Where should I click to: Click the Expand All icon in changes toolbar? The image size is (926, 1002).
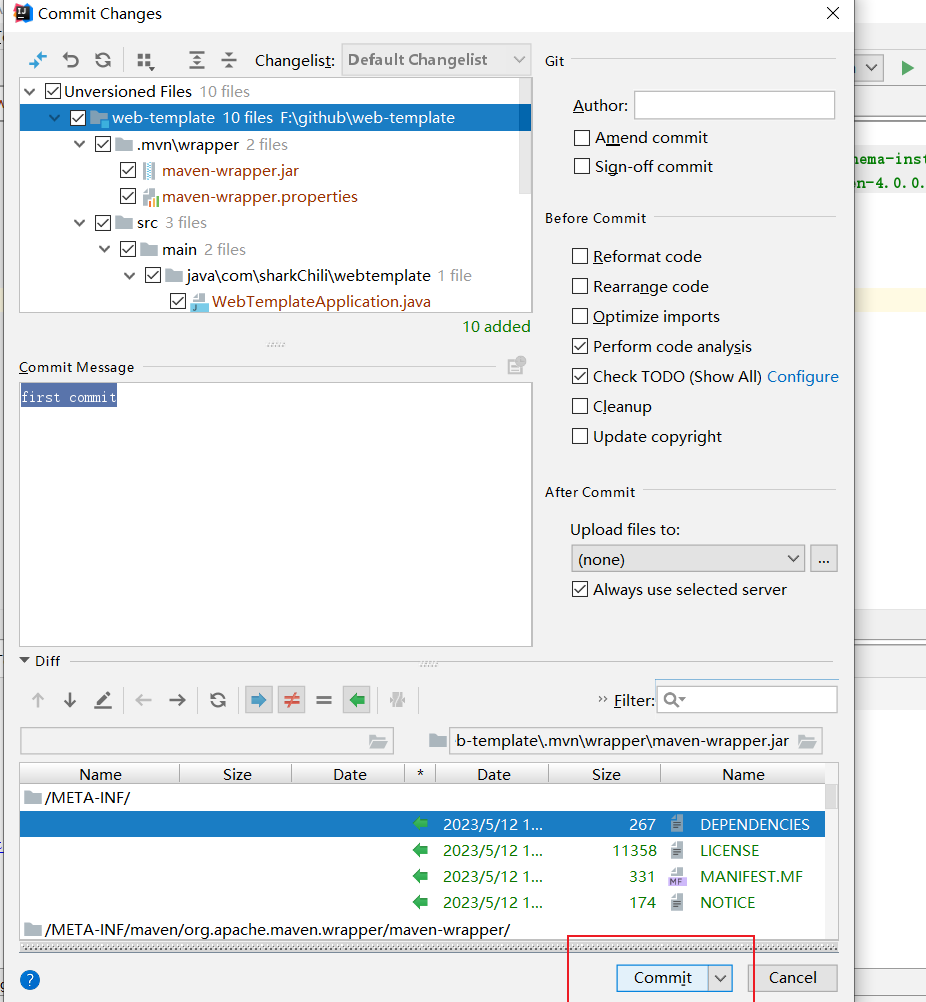click(197, 60)
